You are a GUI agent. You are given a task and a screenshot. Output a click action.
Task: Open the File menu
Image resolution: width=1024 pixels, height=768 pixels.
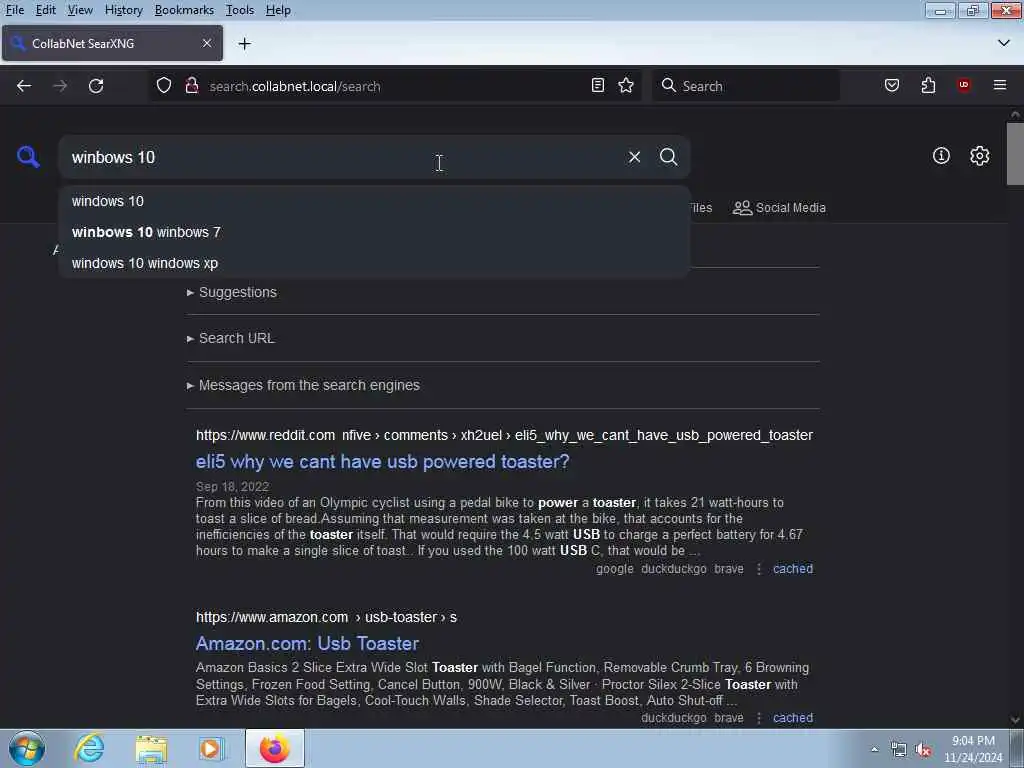click(14, 10)
